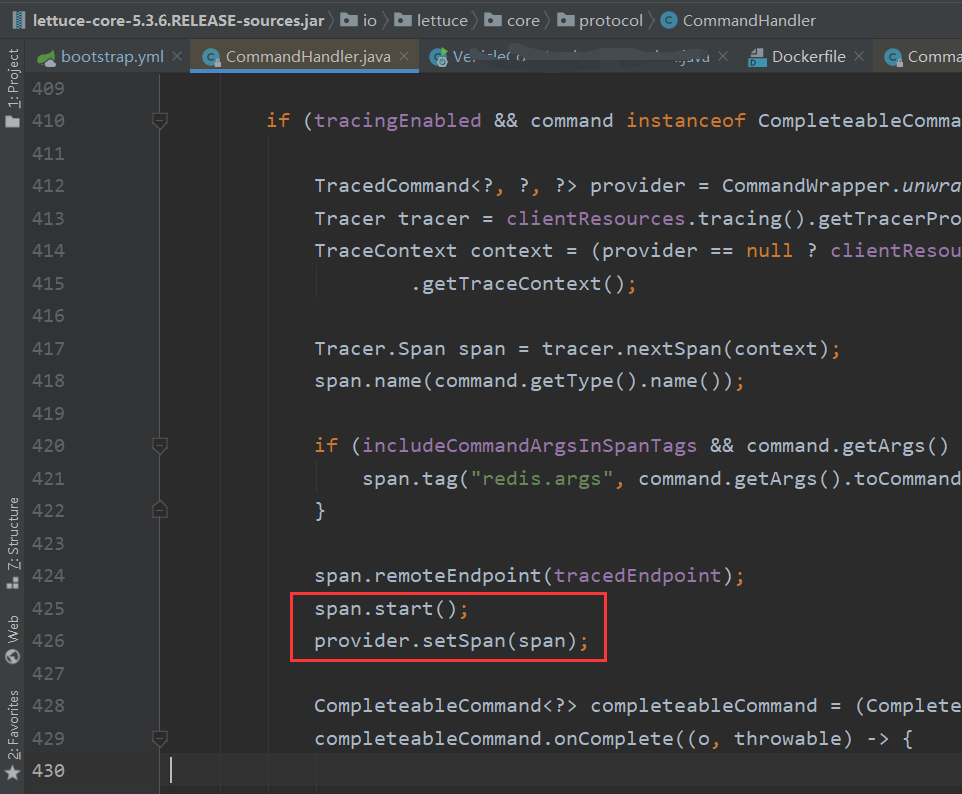The width and height of the screenshot is (962, 794).
Task: Click the CommandHandler class breadcrumb
Action: [739, 20]
